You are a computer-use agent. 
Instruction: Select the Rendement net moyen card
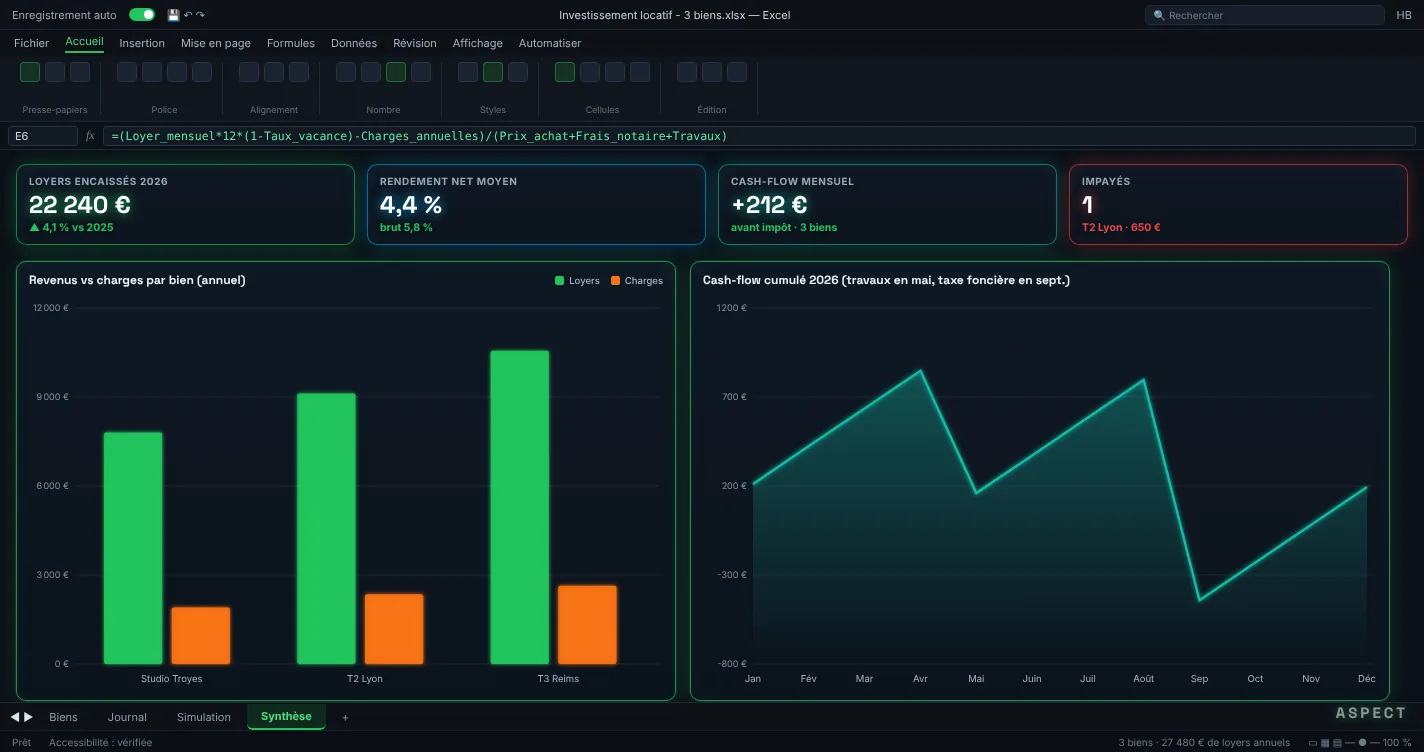(537, 204)
